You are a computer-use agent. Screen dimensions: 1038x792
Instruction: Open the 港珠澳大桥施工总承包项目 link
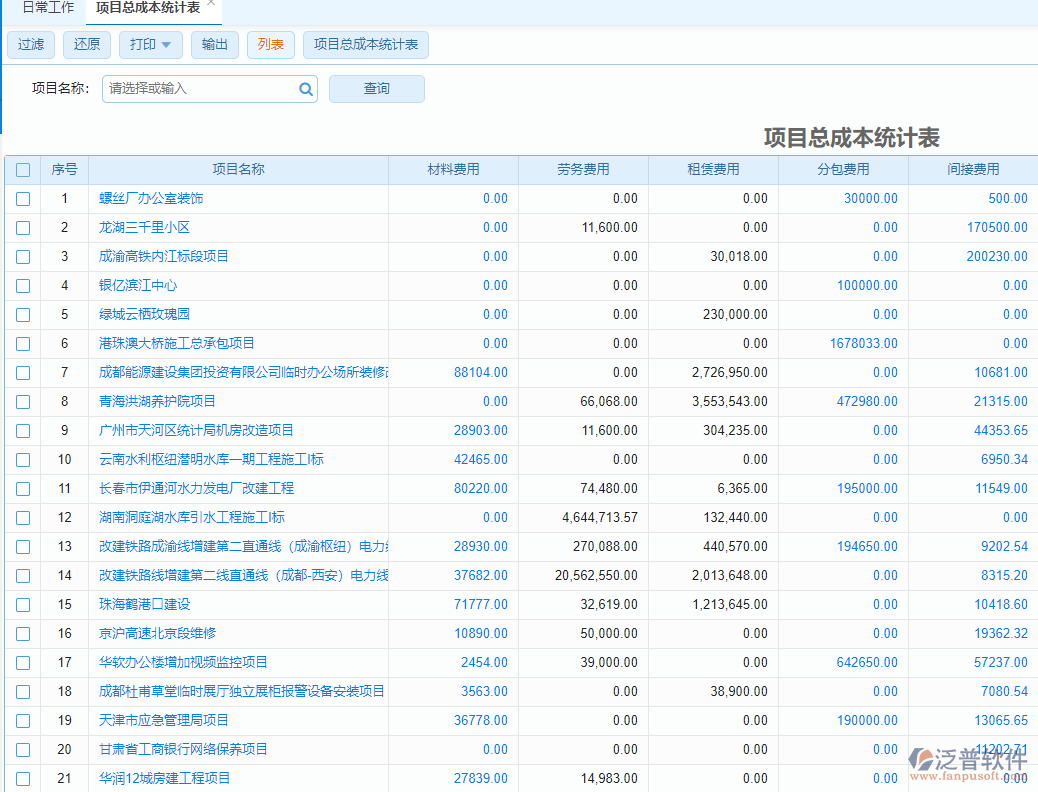178,343
